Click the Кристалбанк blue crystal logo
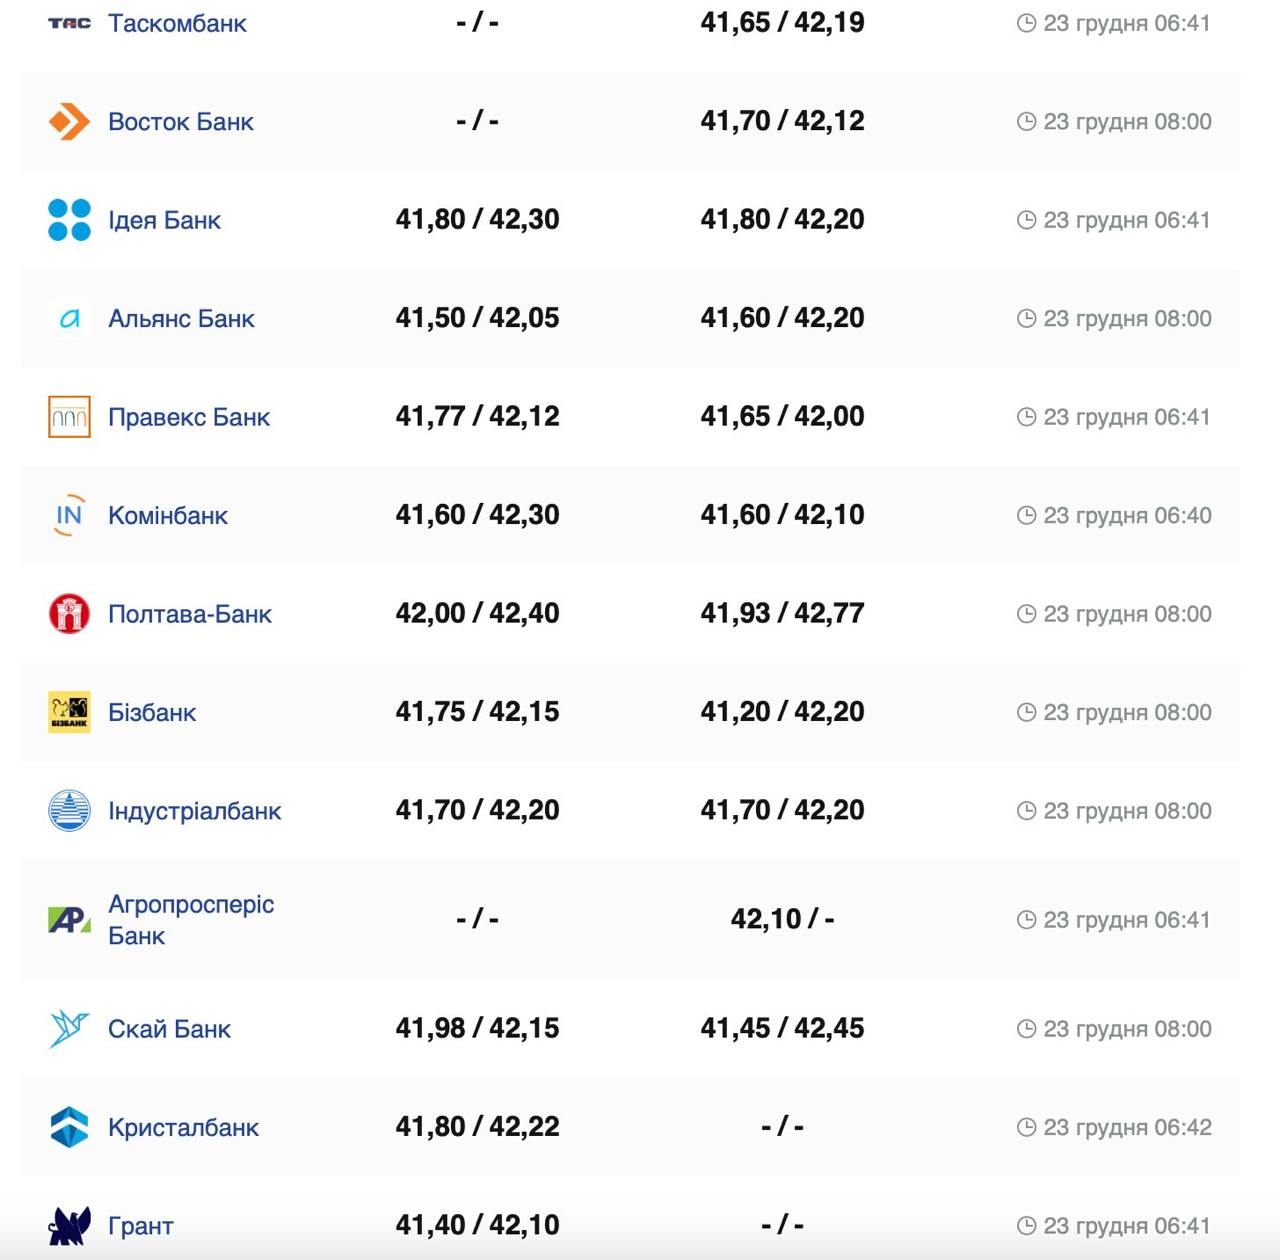This screenshot has width=1280, height=1260. click(x=69, y=1127)
